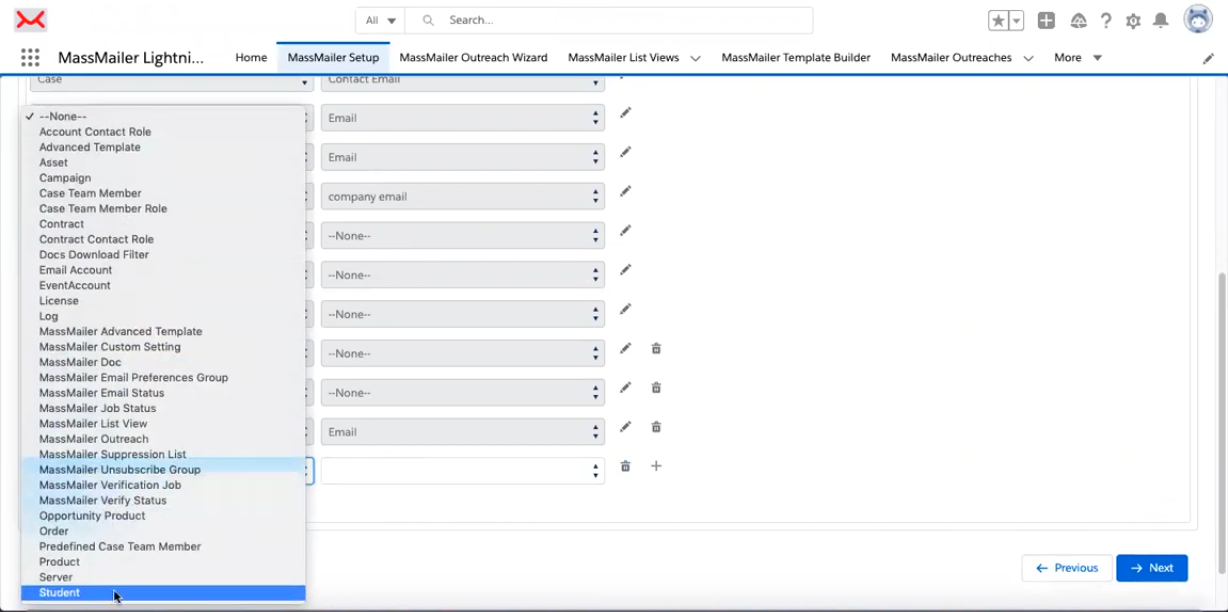Pick Case Team Member option
This screenshot has width=1228, height=612.
pyautogui.click(x=163, y=193)
